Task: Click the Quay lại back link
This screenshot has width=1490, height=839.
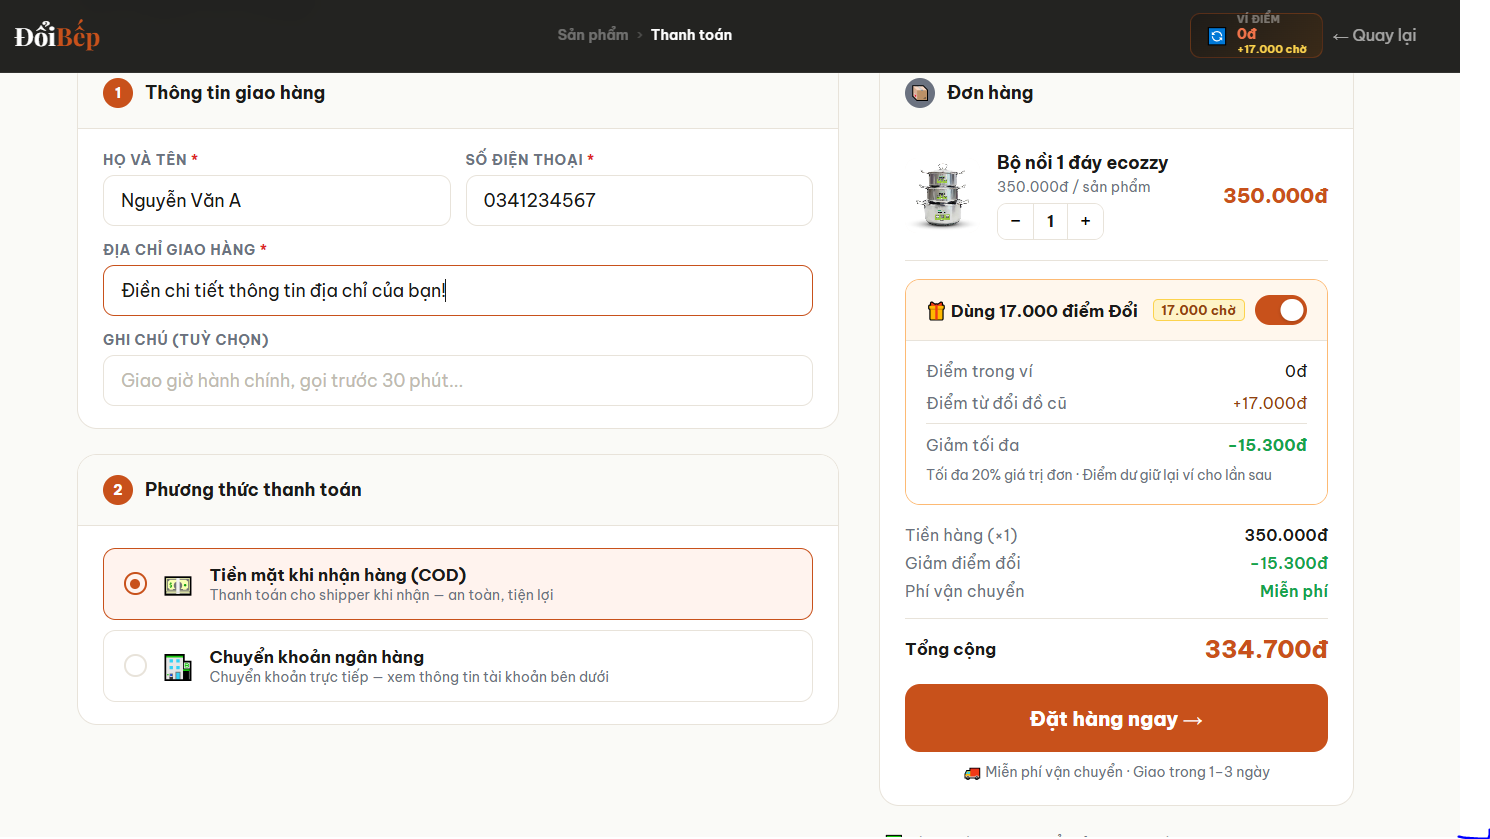Action: click(x=1374, y=36)
